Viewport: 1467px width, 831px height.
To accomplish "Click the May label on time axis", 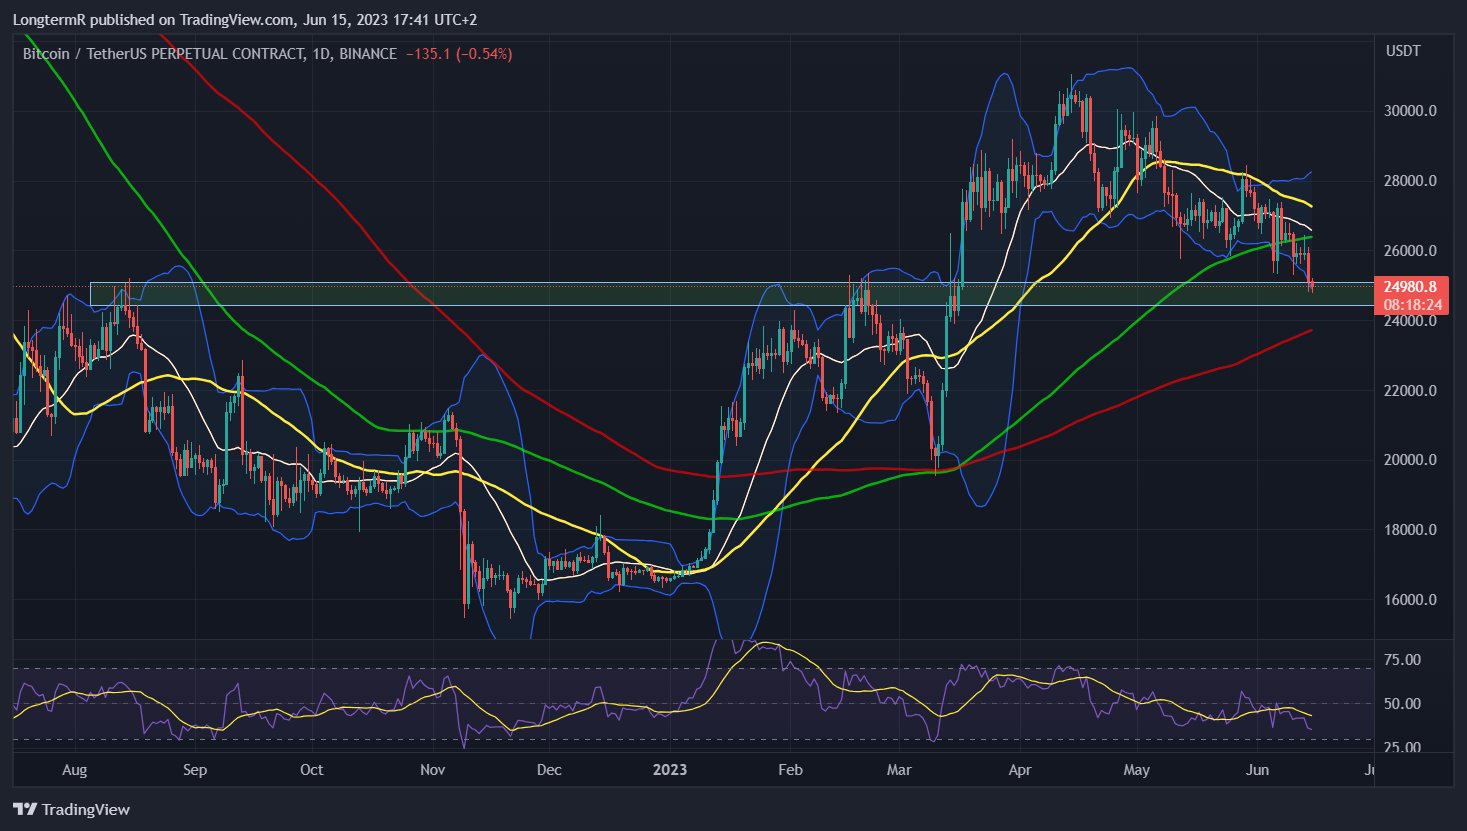I will 1137,770.
